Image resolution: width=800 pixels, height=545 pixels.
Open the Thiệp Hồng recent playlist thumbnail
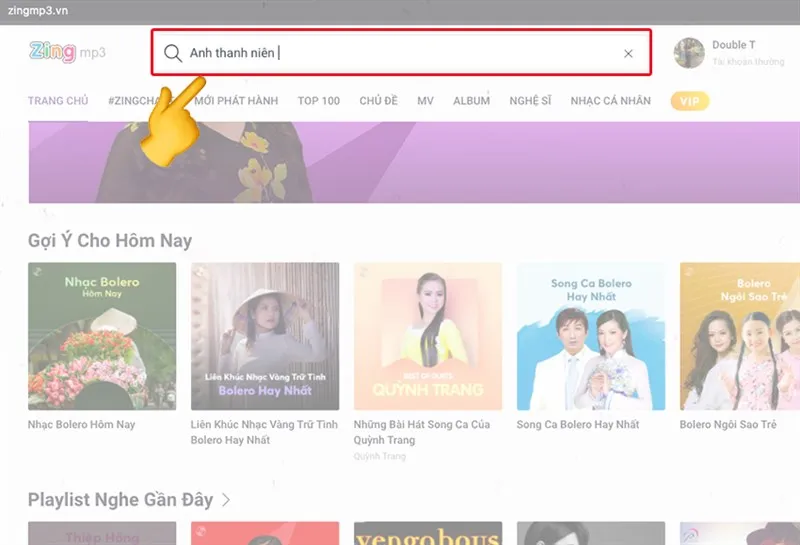click(102, 533)
